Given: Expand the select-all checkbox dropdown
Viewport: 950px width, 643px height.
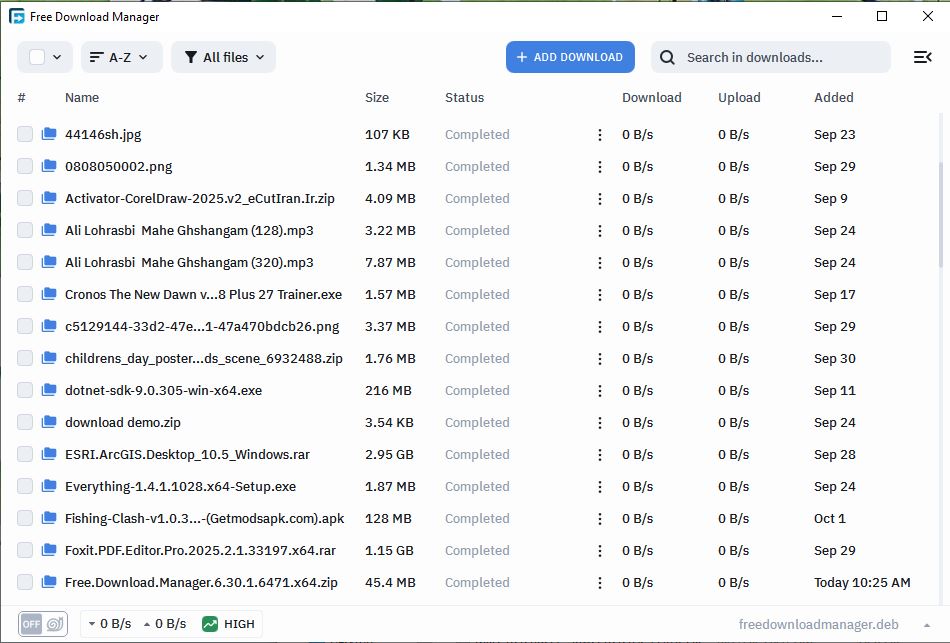Looking at the screenshot, I should point(57,58).
